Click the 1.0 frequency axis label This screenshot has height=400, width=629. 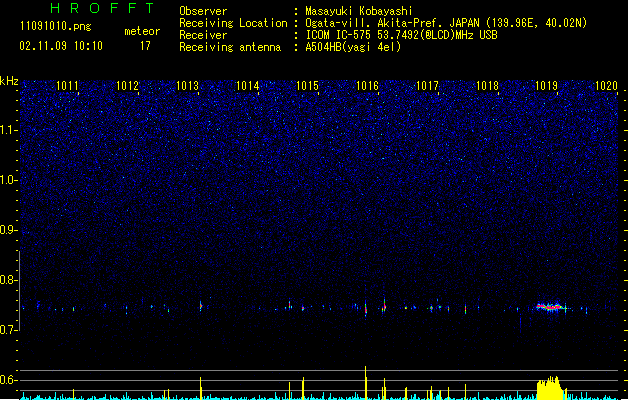click(9, 180)
